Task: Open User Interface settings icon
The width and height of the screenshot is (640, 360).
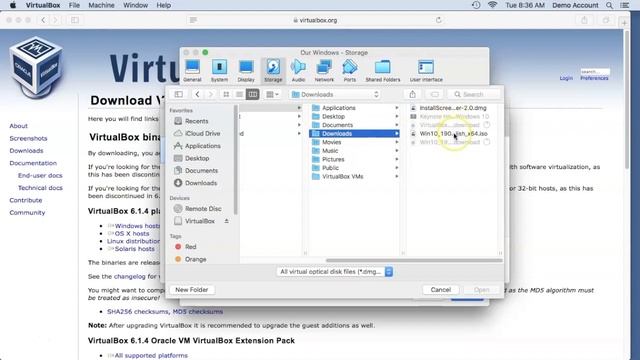Action: 426,71
